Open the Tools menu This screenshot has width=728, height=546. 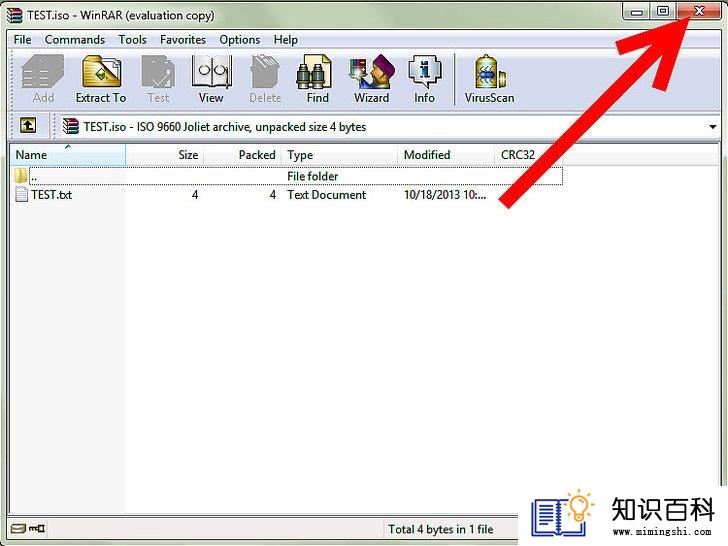(132, 40)
